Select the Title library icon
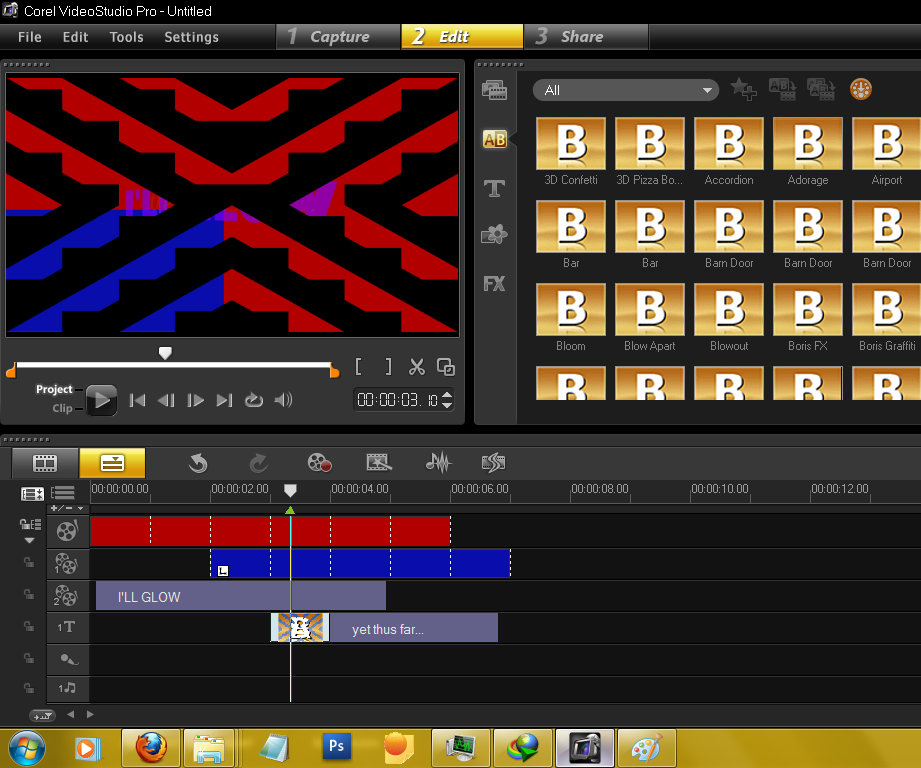This screenshot has height=768, width=921. [494, 188]
